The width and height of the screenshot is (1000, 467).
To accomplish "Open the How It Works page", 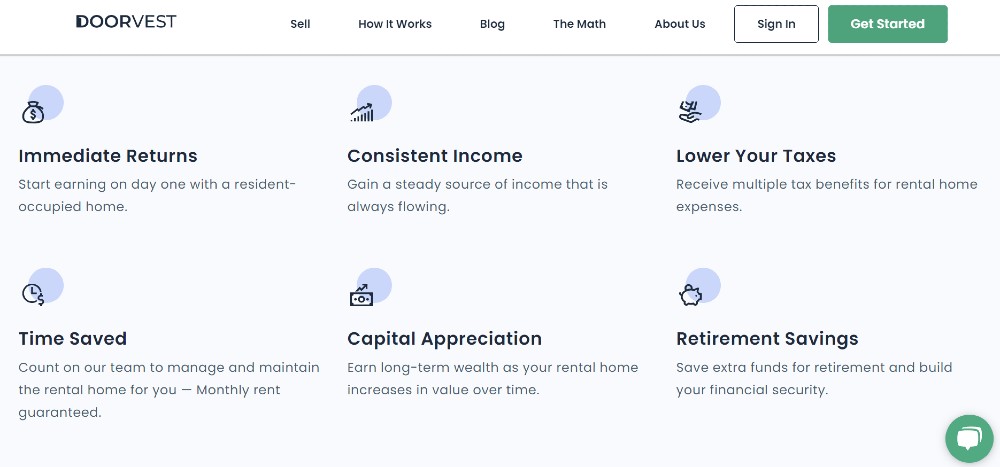I will pyautogui.click(x=395, y=24).
